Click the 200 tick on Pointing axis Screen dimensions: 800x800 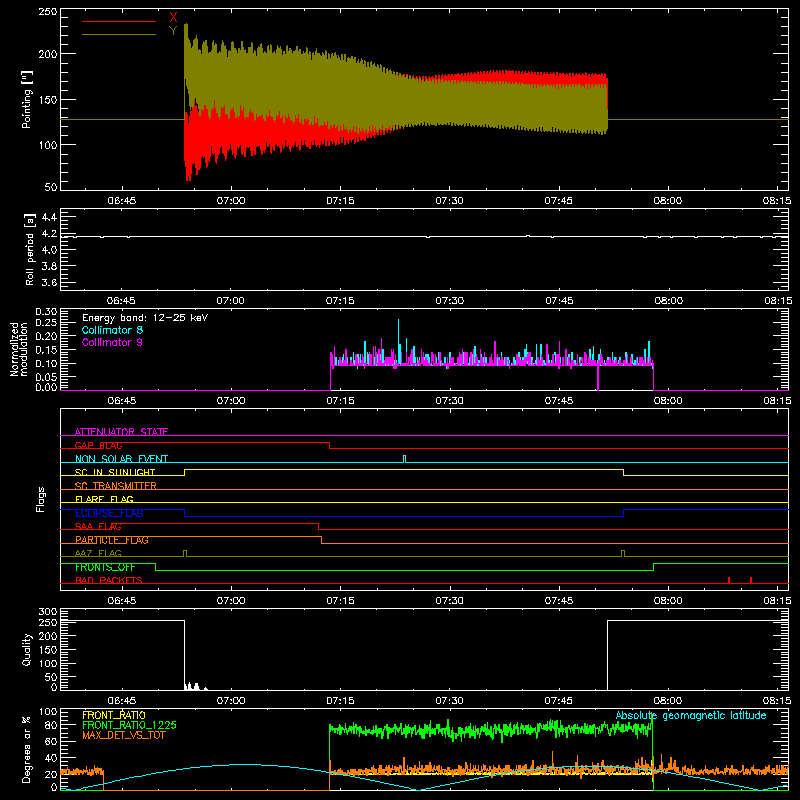[48, 54]
